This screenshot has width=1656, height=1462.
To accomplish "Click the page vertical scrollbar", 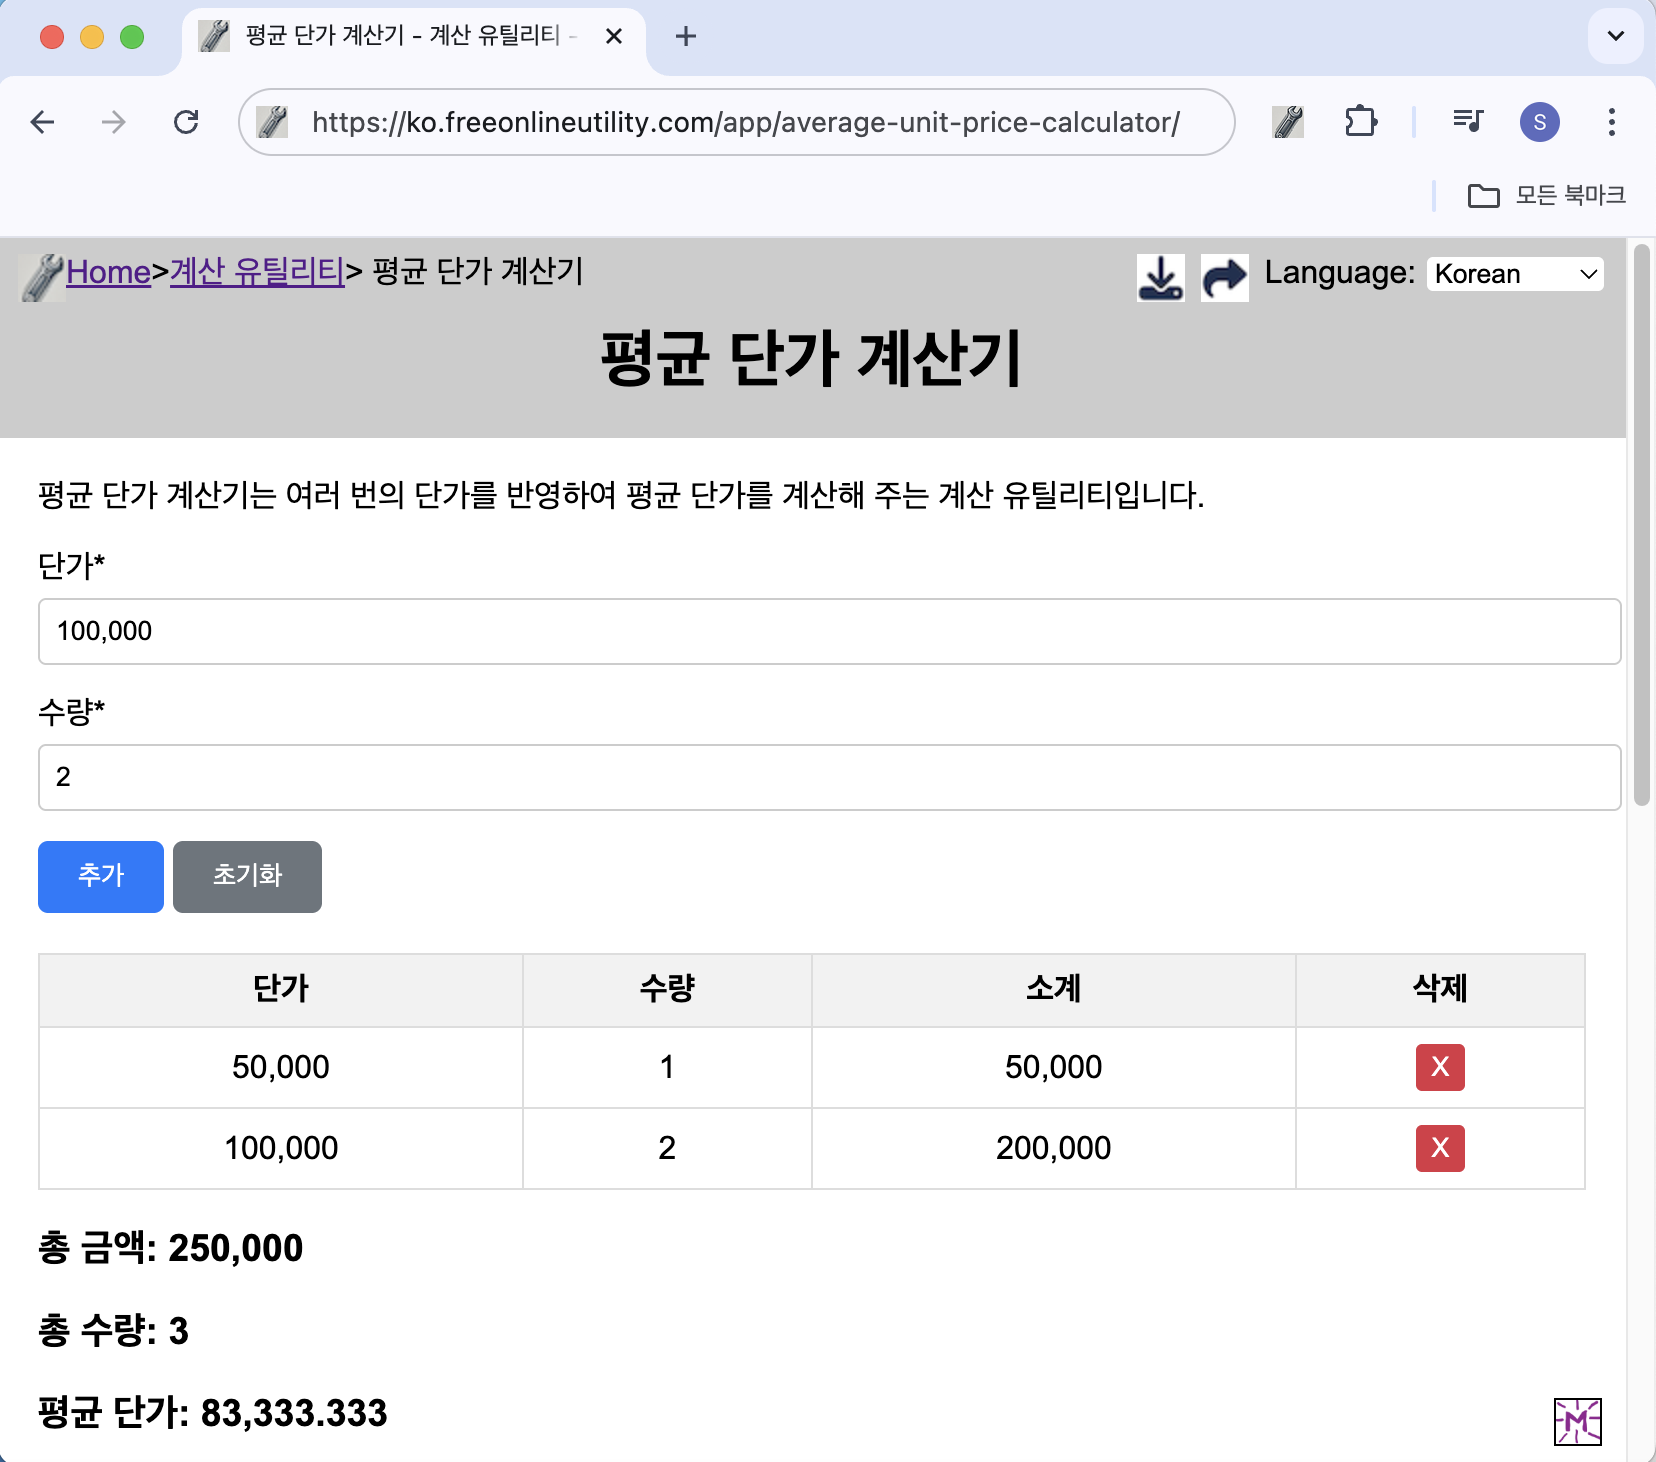I will (x=1641, y=525).
